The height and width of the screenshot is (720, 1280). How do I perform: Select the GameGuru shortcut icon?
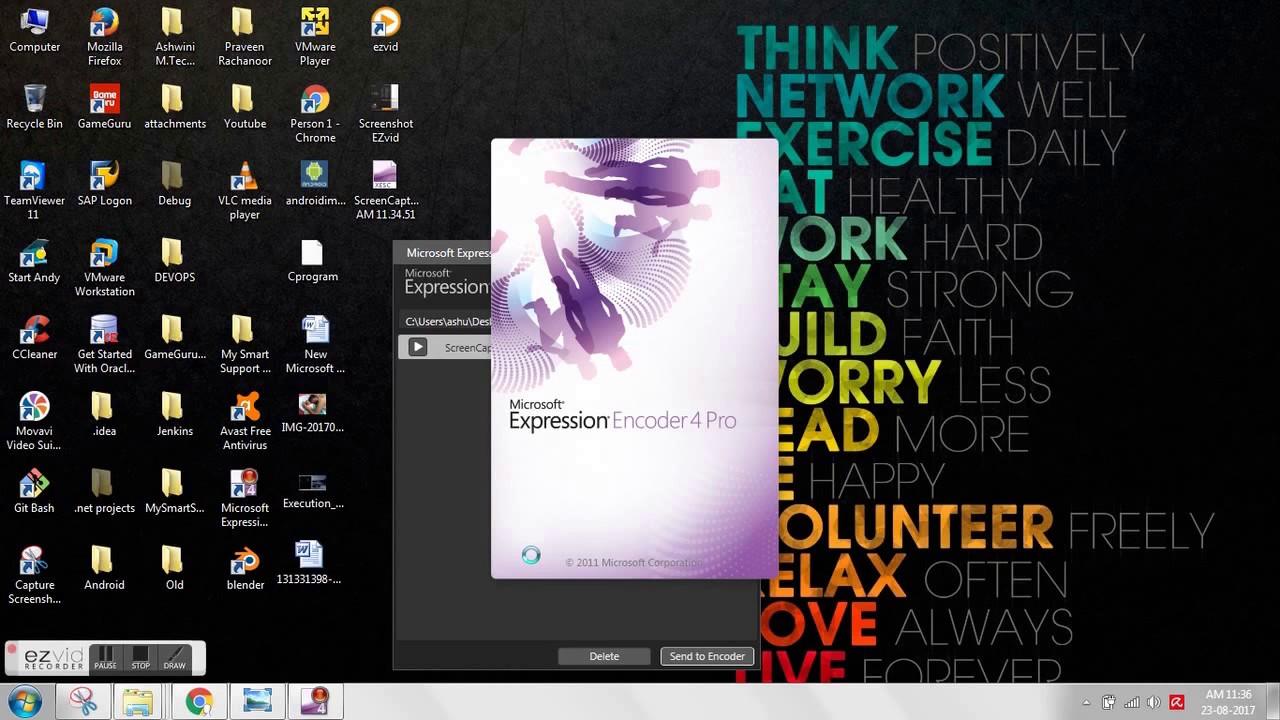tap(104, 107)
